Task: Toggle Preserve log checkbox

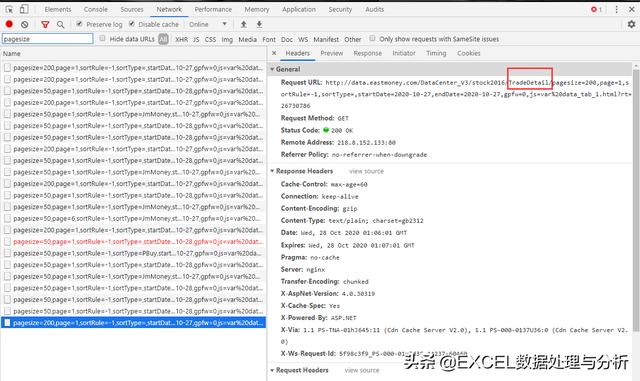Action: click(x=79, y=24)
